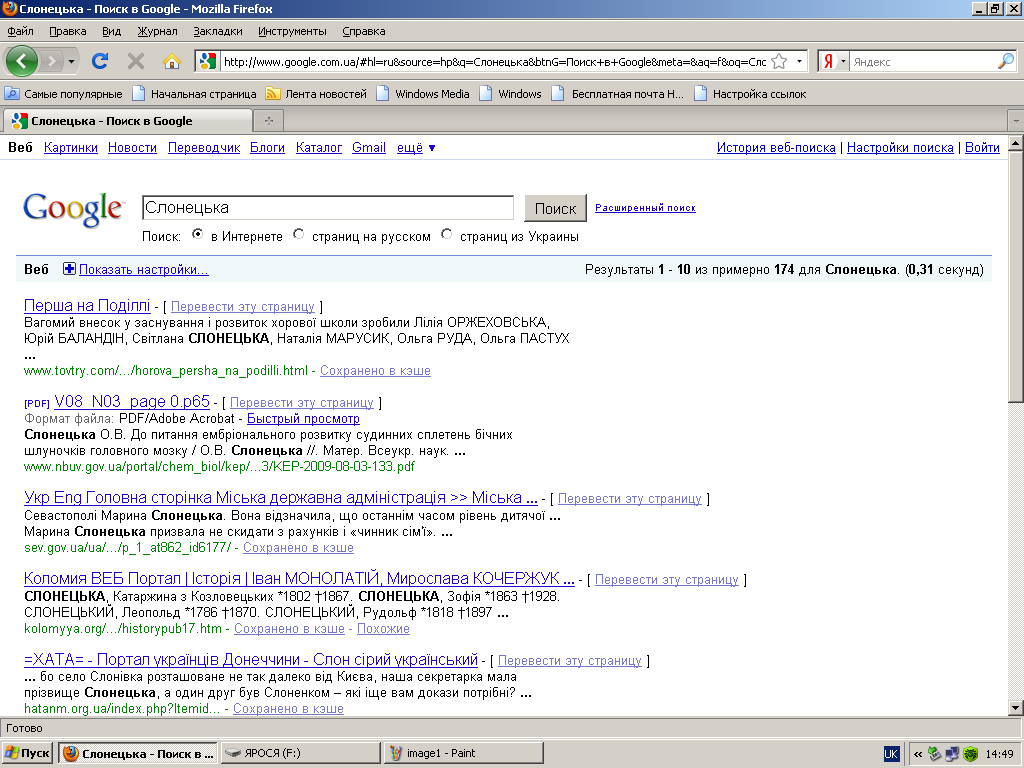
Task: Open the Новости link
Action: (132, 148)
